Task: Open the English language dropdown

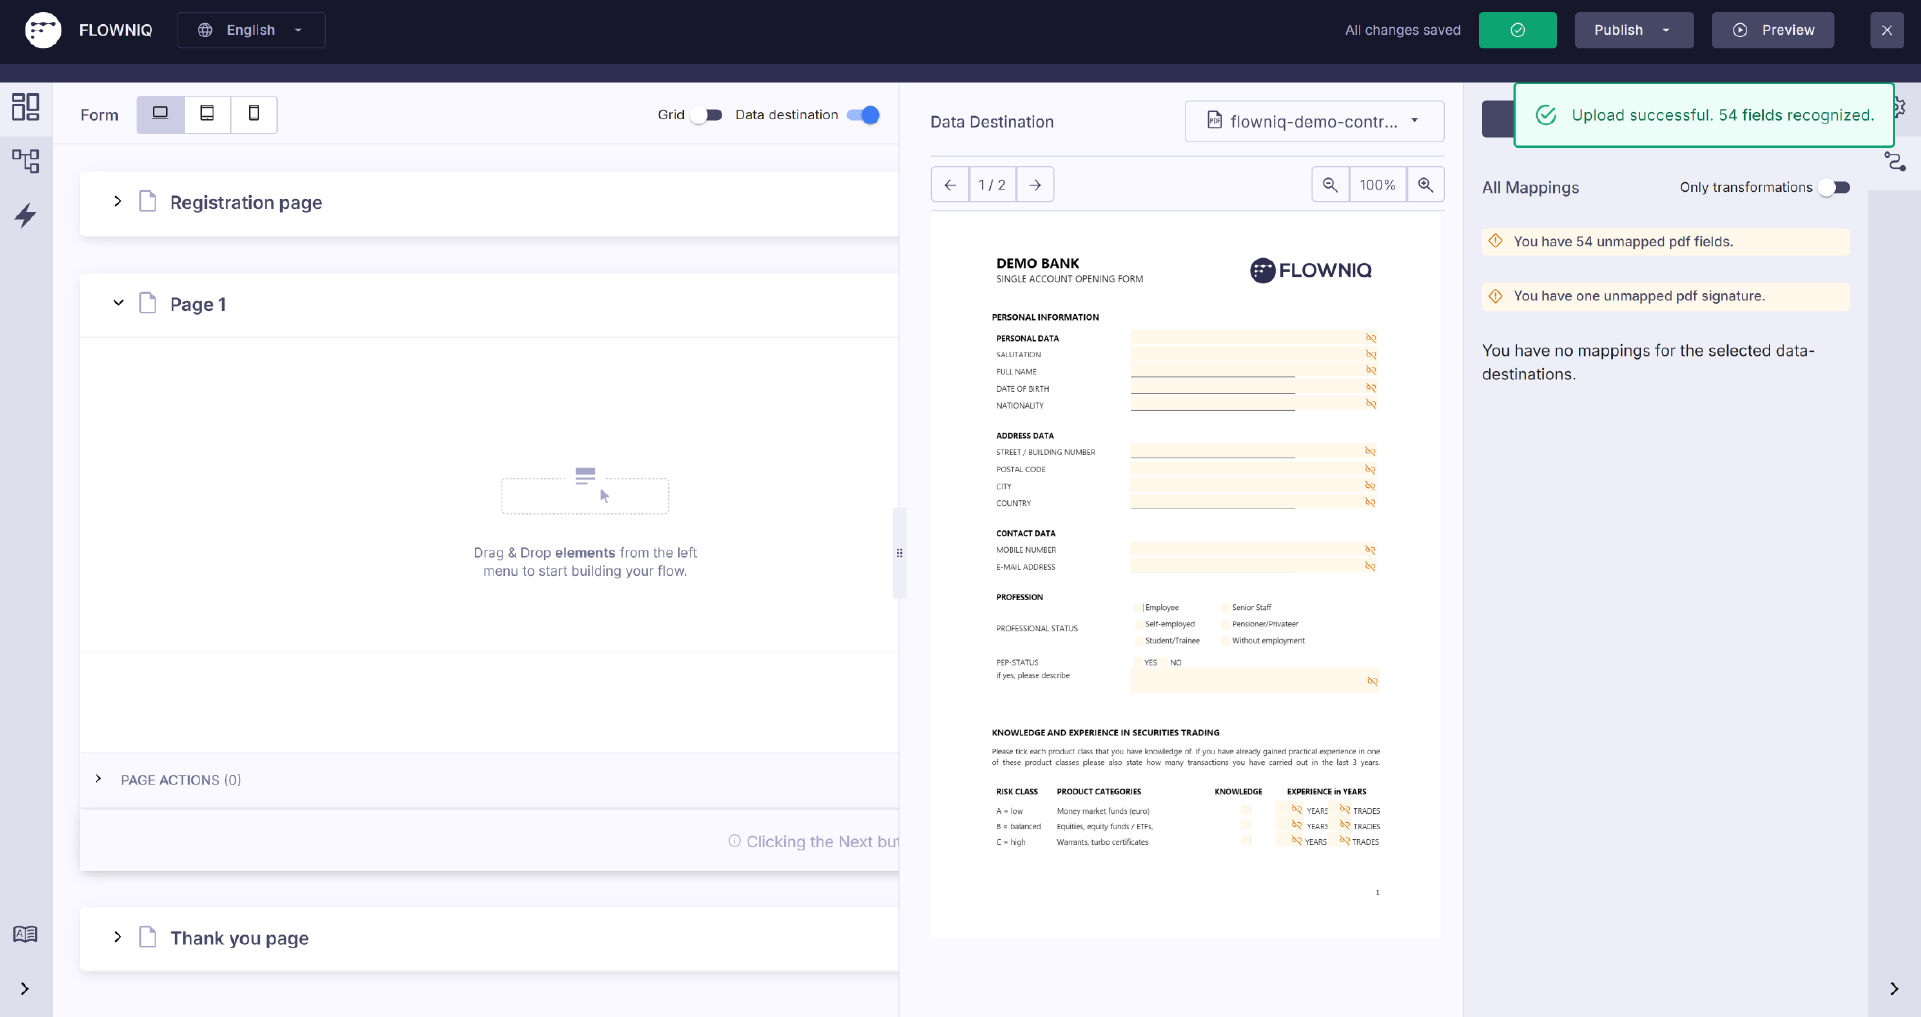Action: (x=251, y=30)
